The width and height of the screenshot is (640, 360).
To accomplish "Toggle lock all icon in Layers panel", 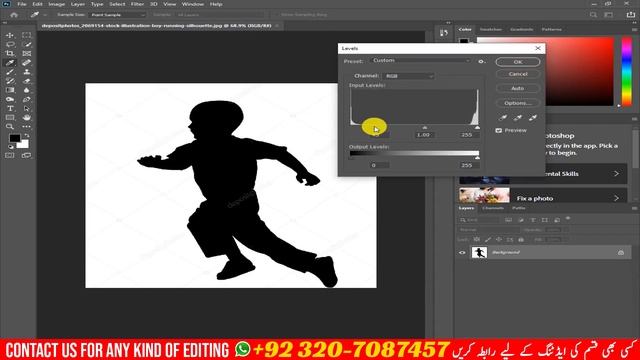I will pos(521,240).
